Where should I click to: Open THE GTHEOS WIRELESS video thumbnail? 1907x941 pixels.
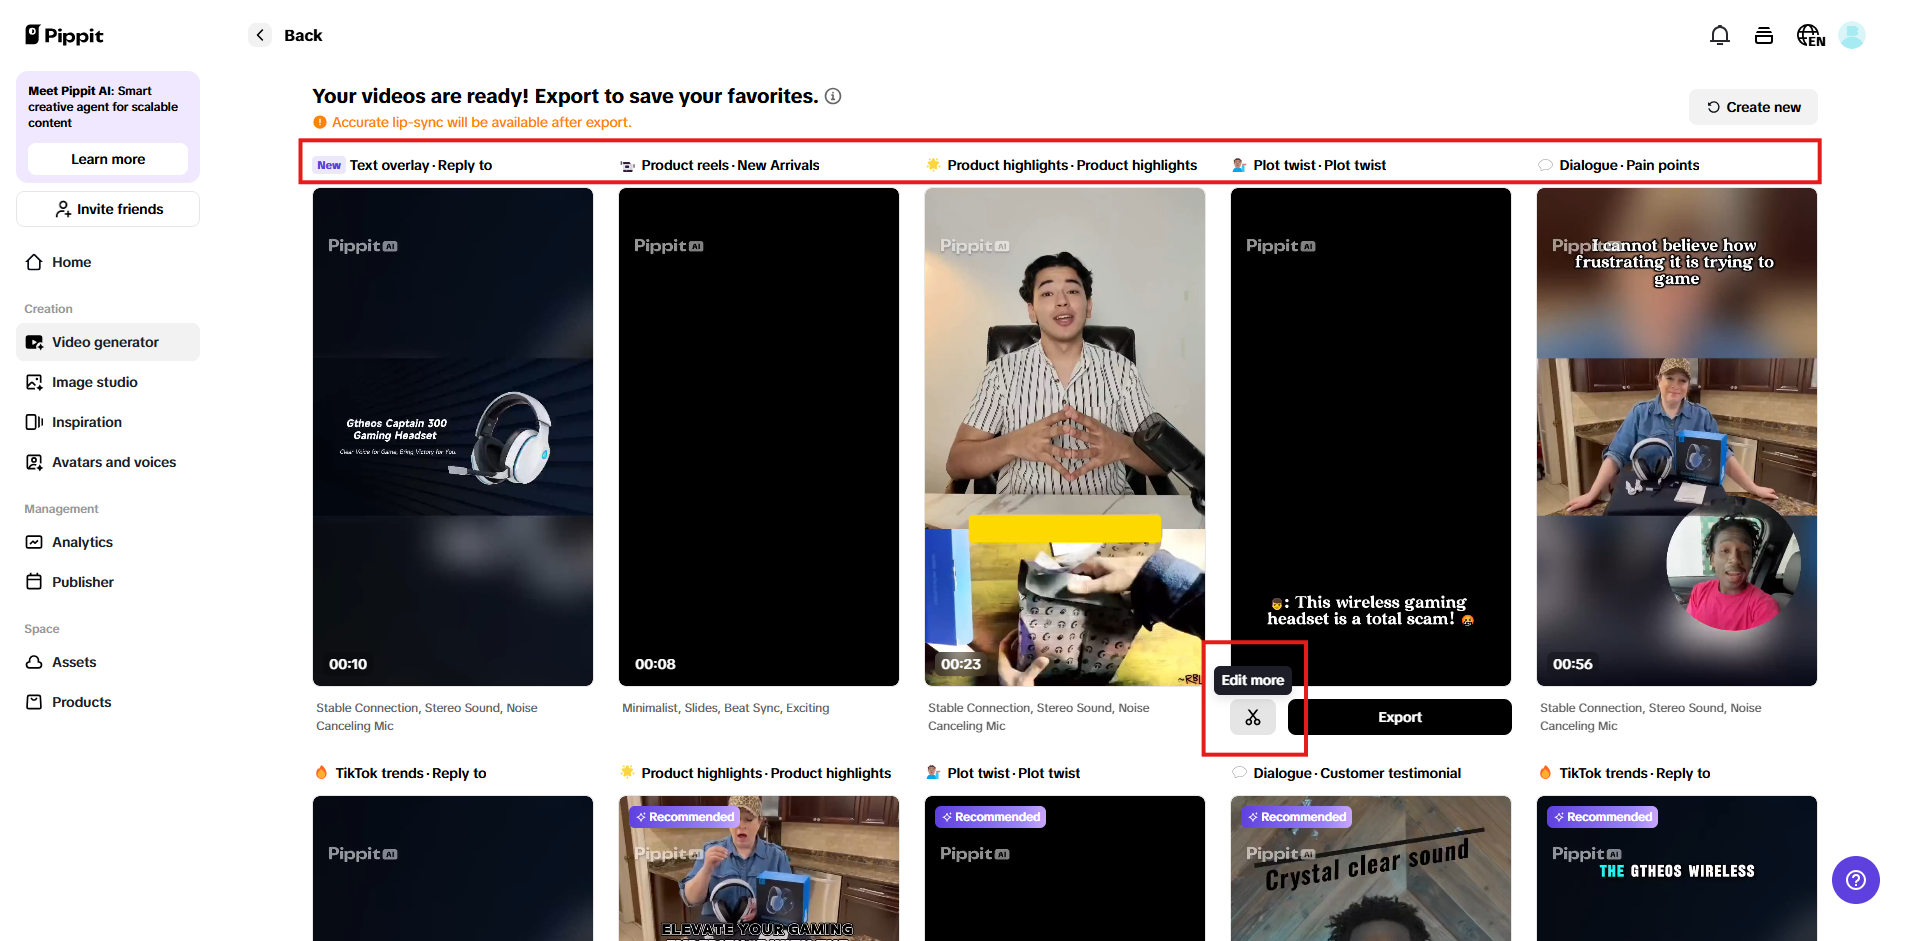coord(1677,868)
